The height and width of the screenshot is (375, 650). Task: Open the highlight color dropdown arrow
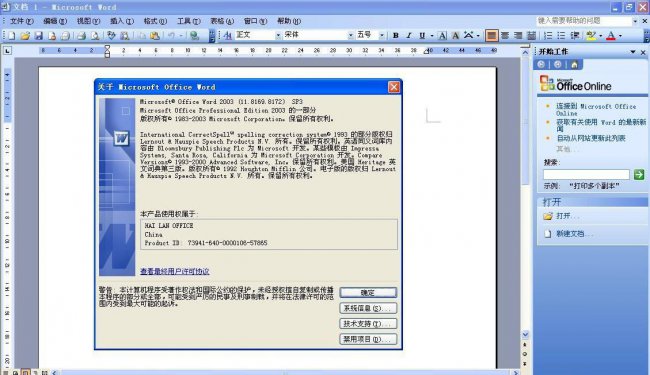pyautogui.click(x=600, y=36)
